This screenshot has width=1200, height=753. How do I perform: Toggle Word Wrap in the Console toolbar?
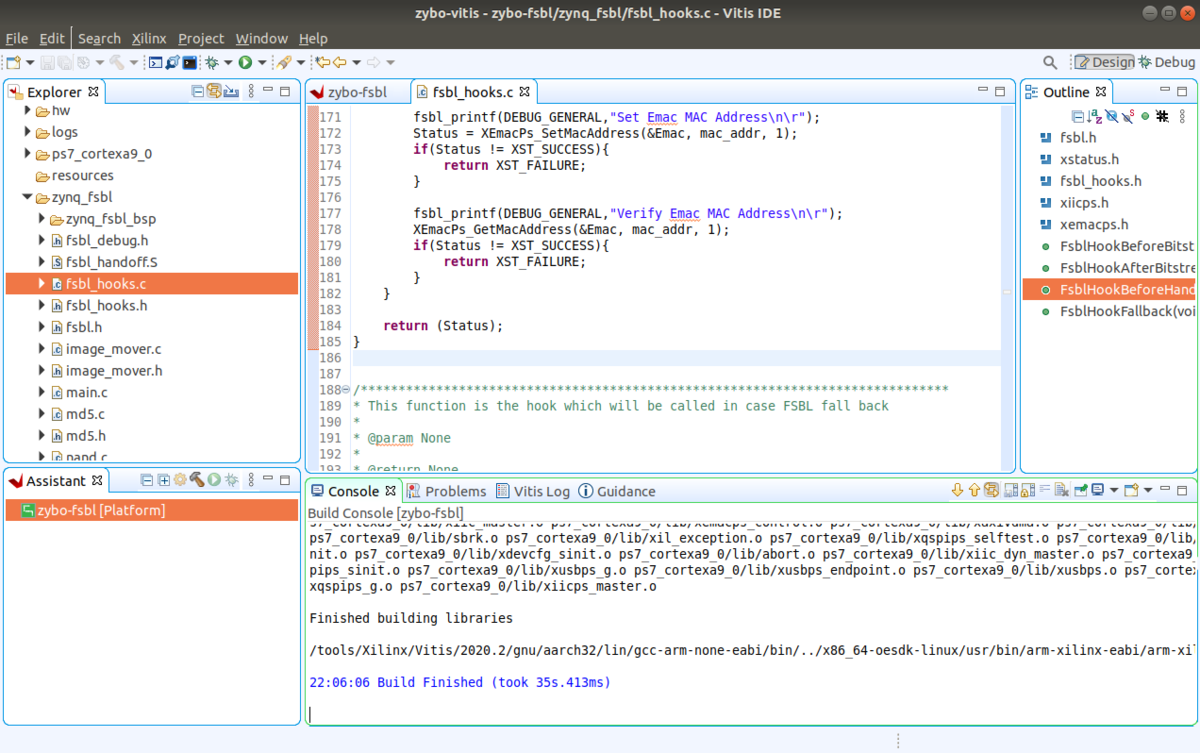(x=1045, y=488)
